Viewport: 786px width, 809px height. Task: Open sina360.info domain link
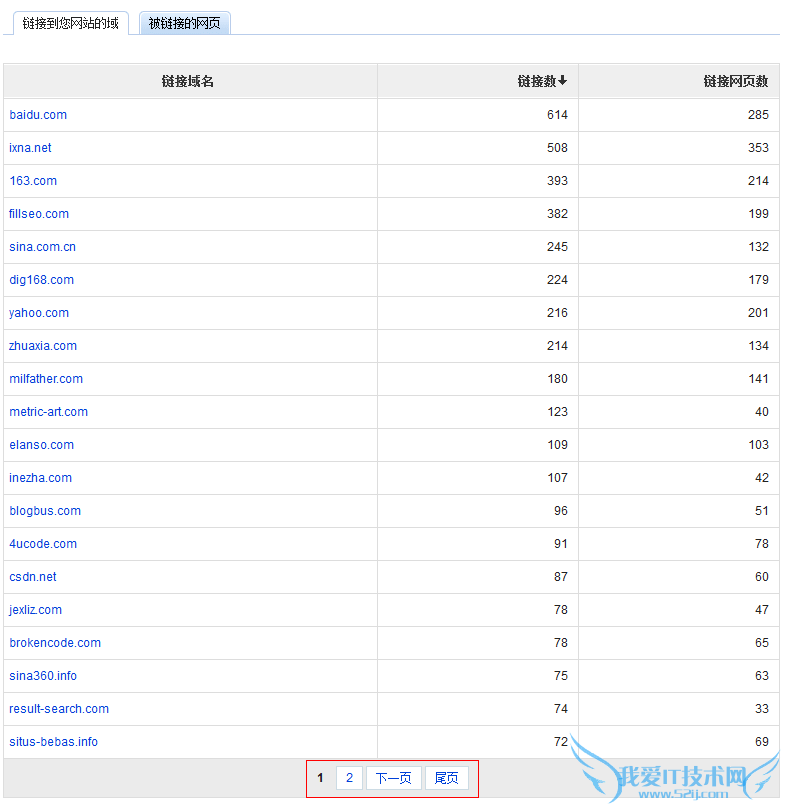point(43,676)
